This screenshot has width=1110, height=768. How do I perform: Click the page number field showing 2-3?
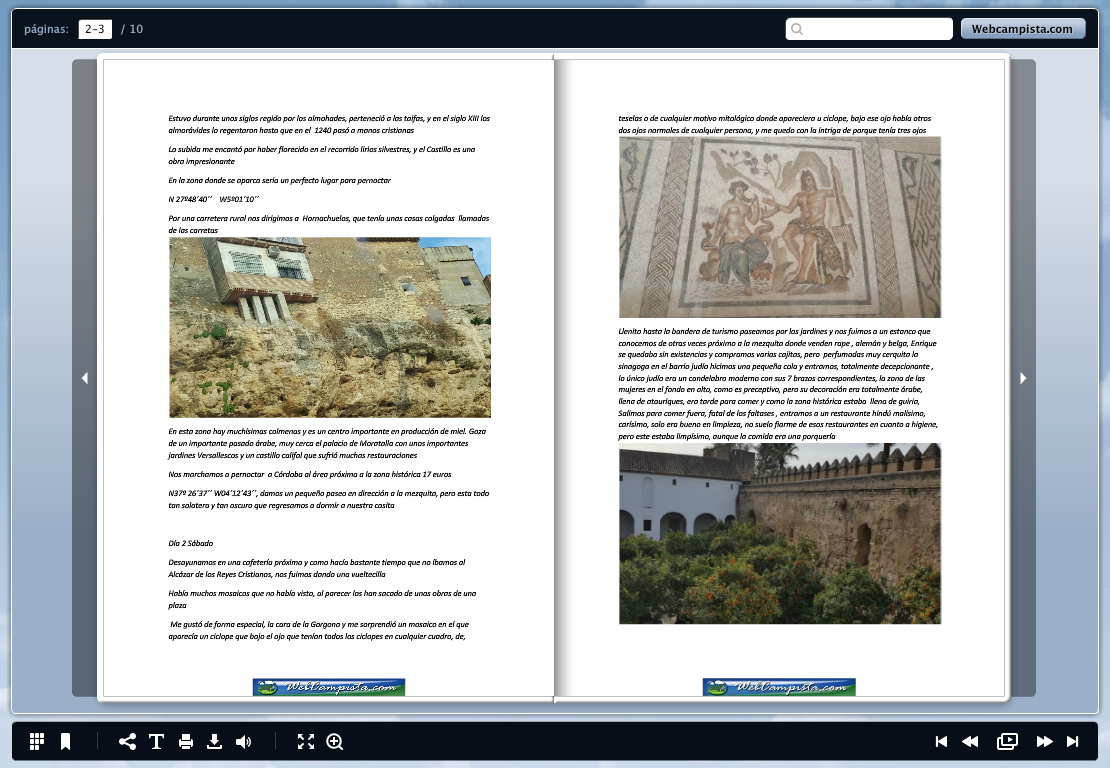[x=95, y=29]
